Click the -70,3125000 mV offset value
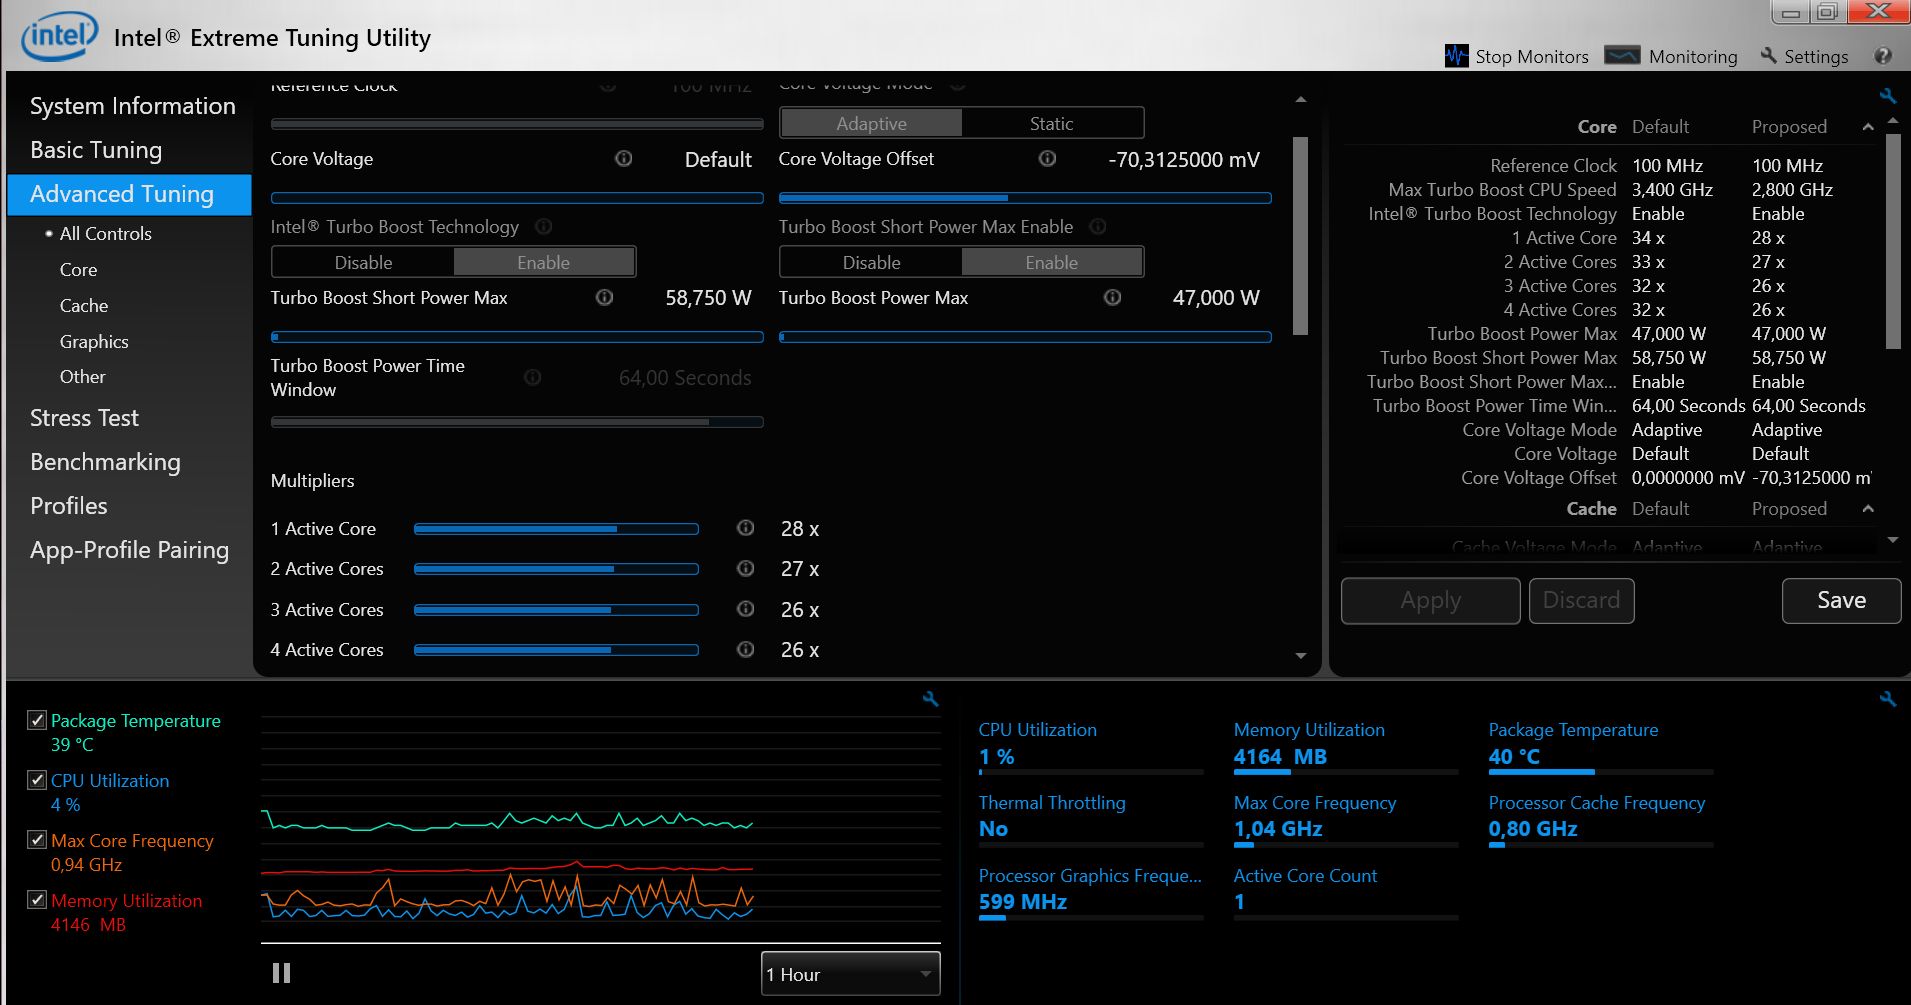This screenshot has height=1005, width=1911. [1184, 159]
